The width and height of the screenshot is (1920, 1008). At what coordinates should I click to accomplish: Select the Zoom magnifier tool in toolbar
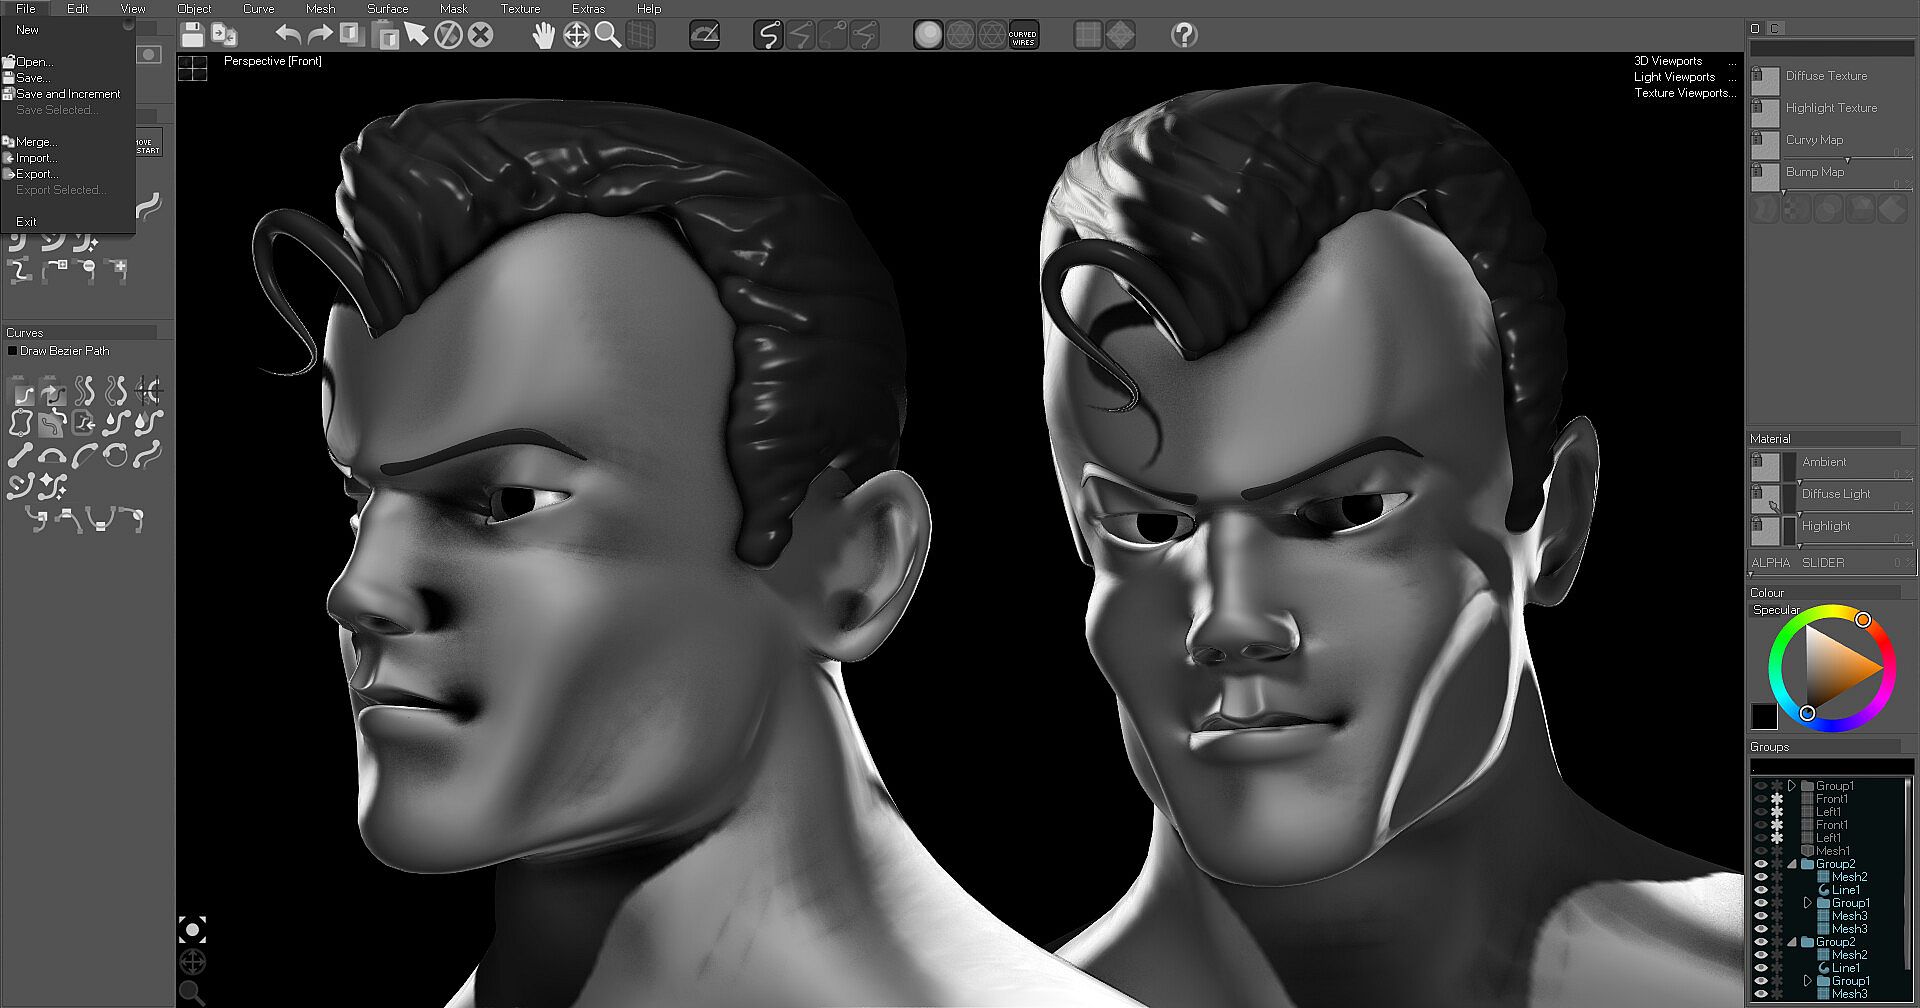(607, 35)
